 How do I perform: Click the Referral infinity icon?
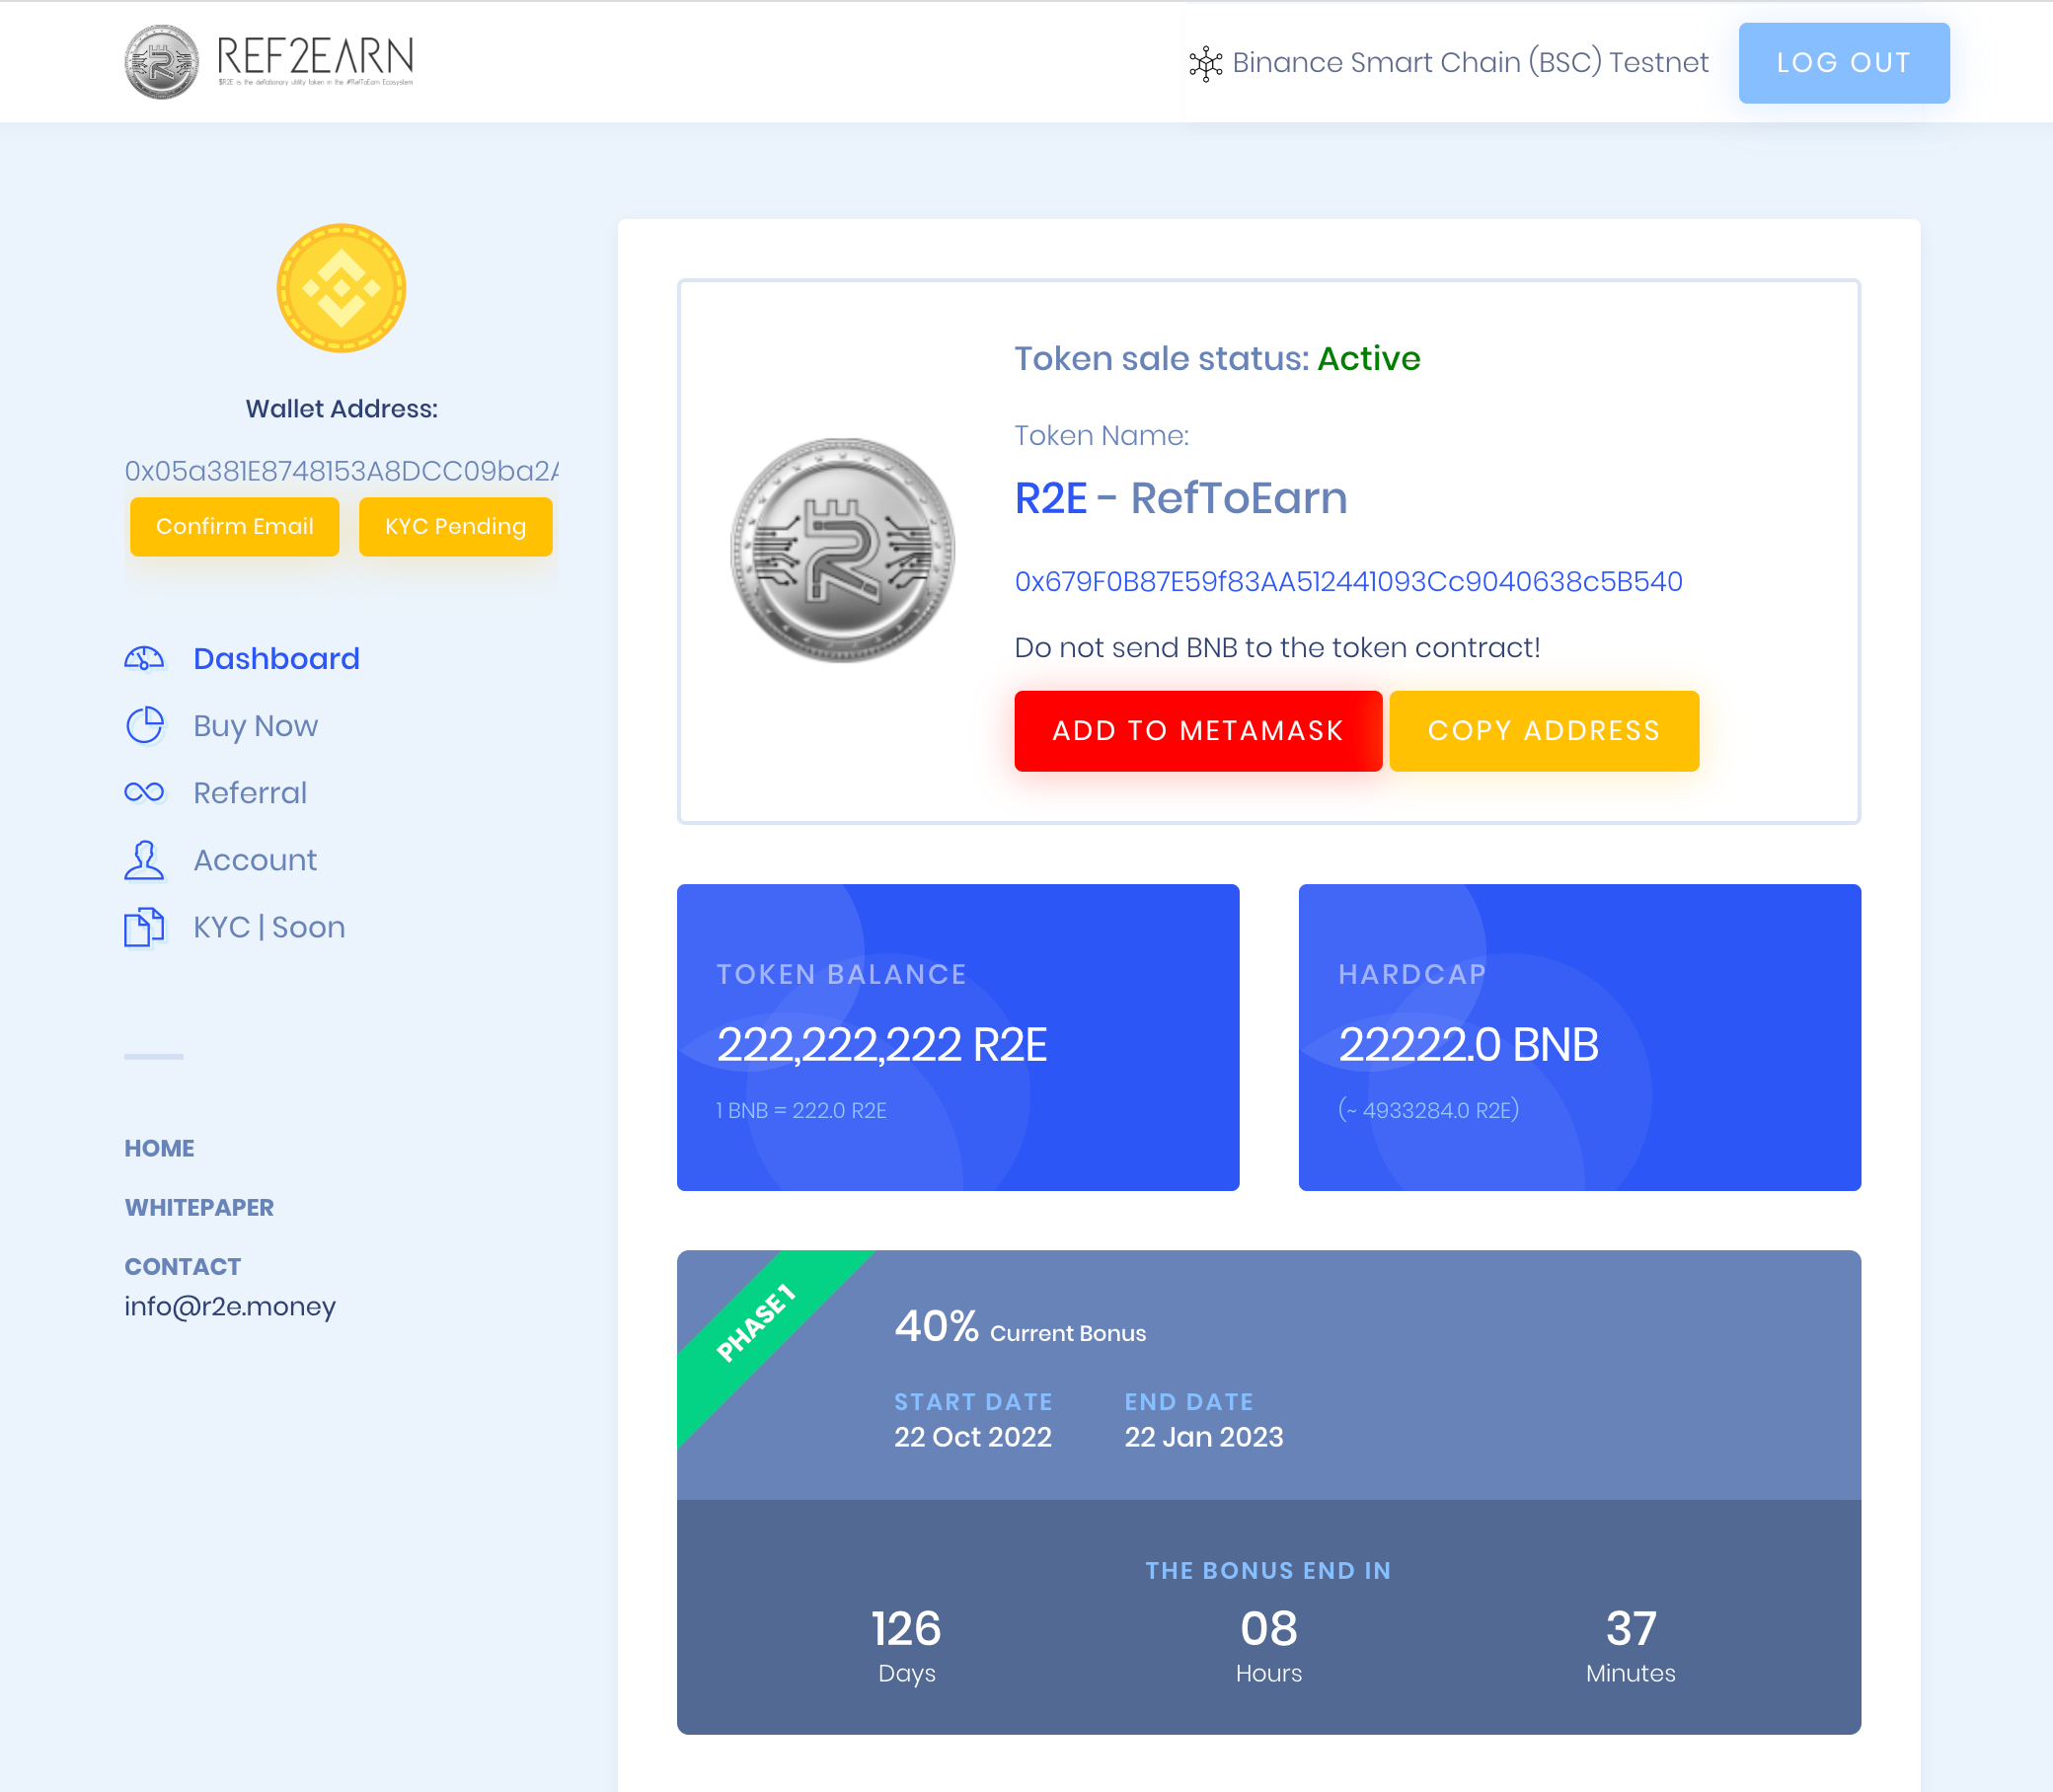coord(144,792)
